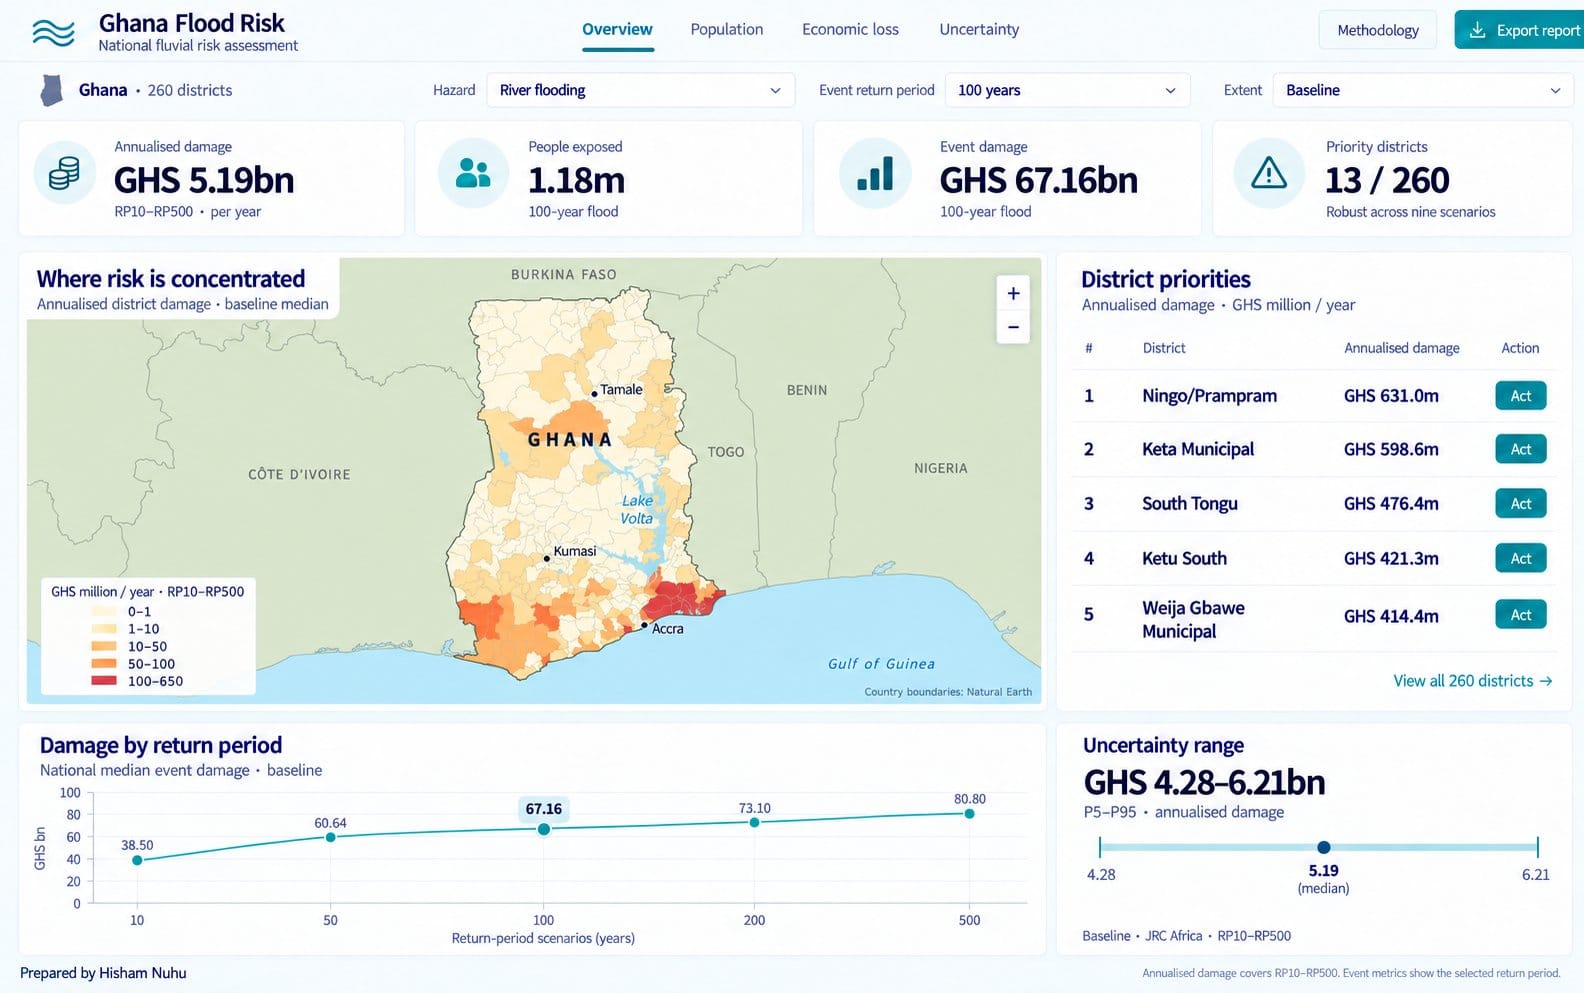Open View all 260 districts link
This screenshot has height=993, width=1584.
1472,681
